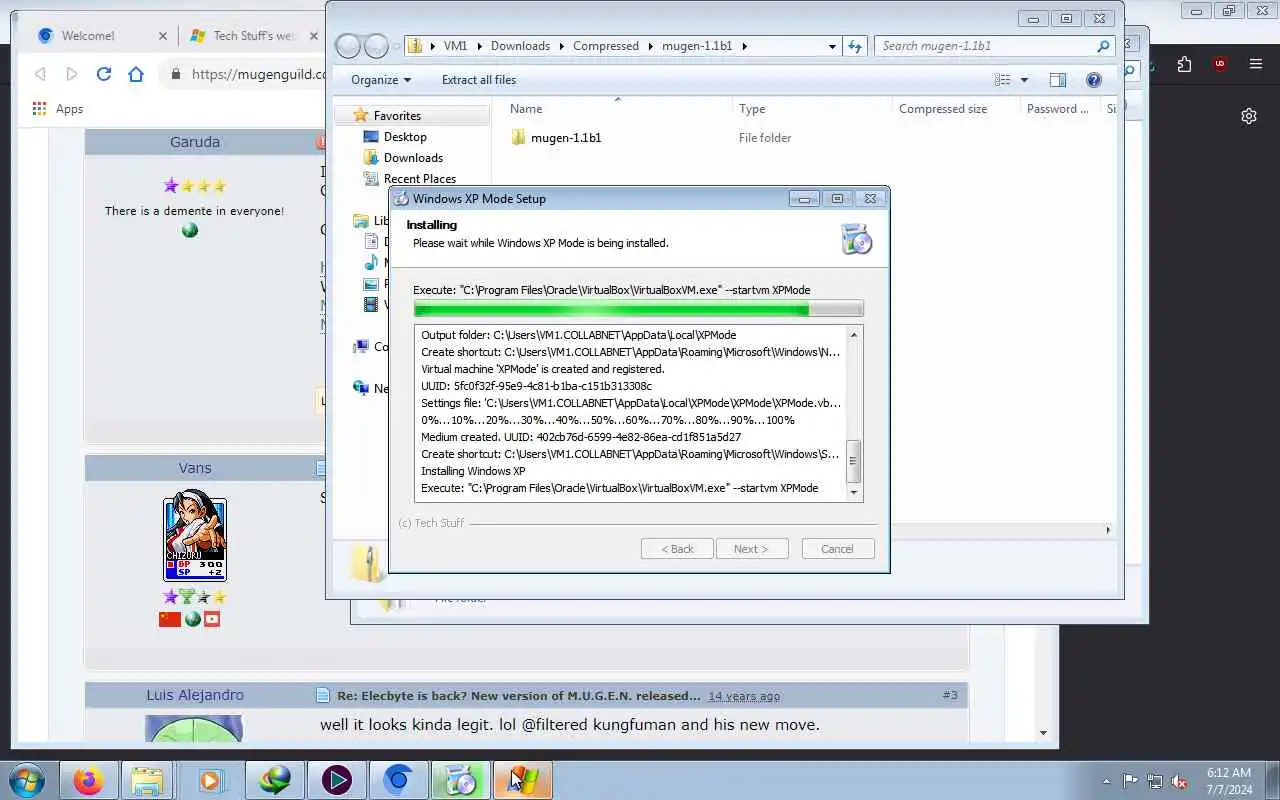Open Action Center flag in tray

click(1130, 781)
